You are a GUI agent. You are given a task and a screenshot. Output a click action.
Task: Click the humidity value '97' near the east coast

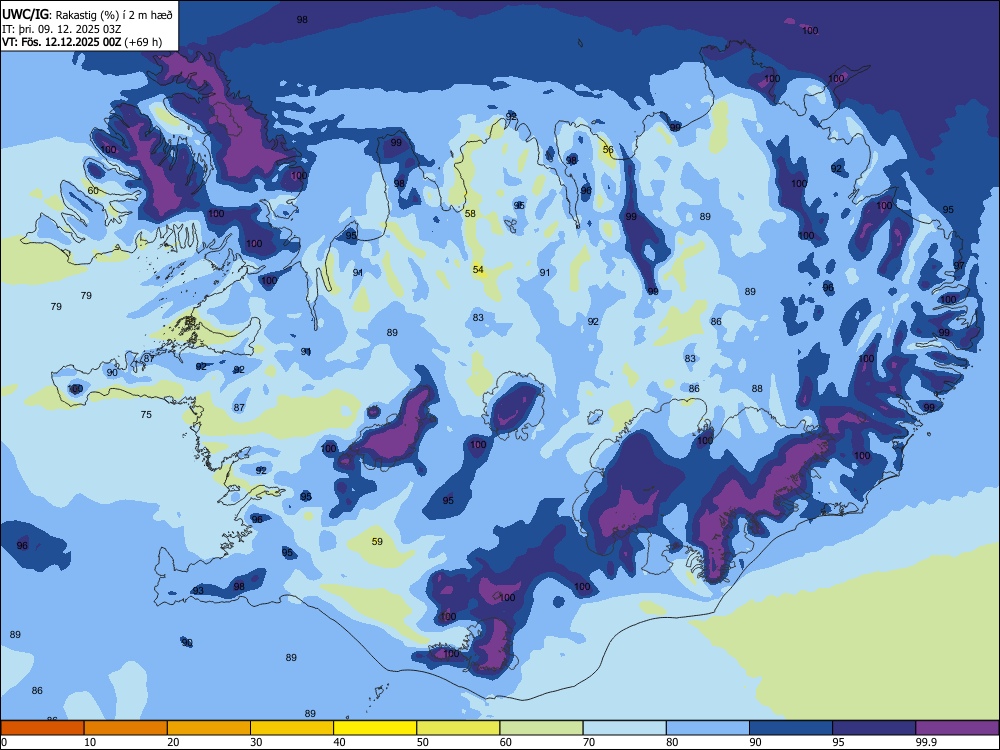click(x=959, y=265)
